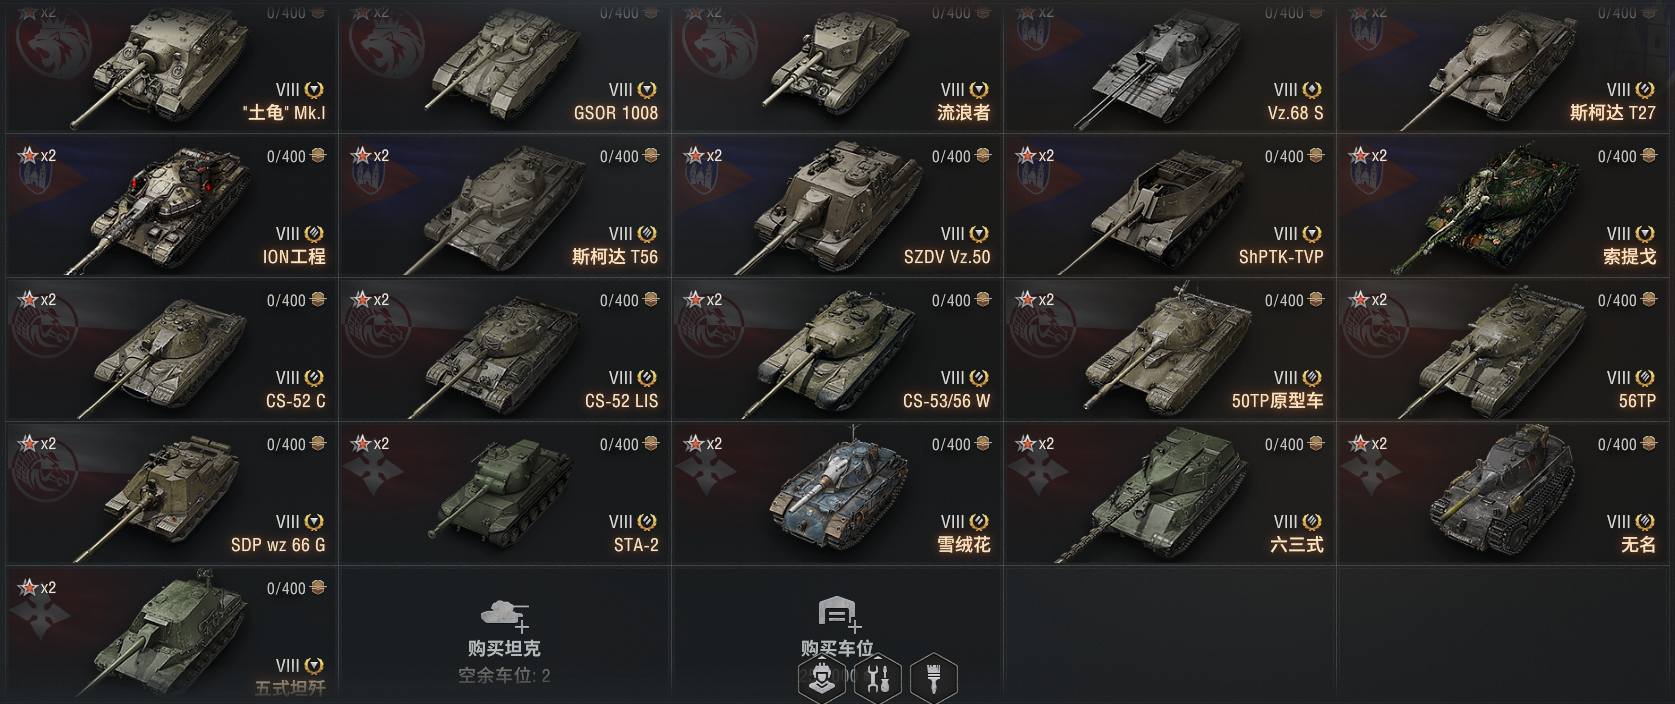Select the Vz.68 S tank
Screen dimensions: 1675x704
point(1169,65)
